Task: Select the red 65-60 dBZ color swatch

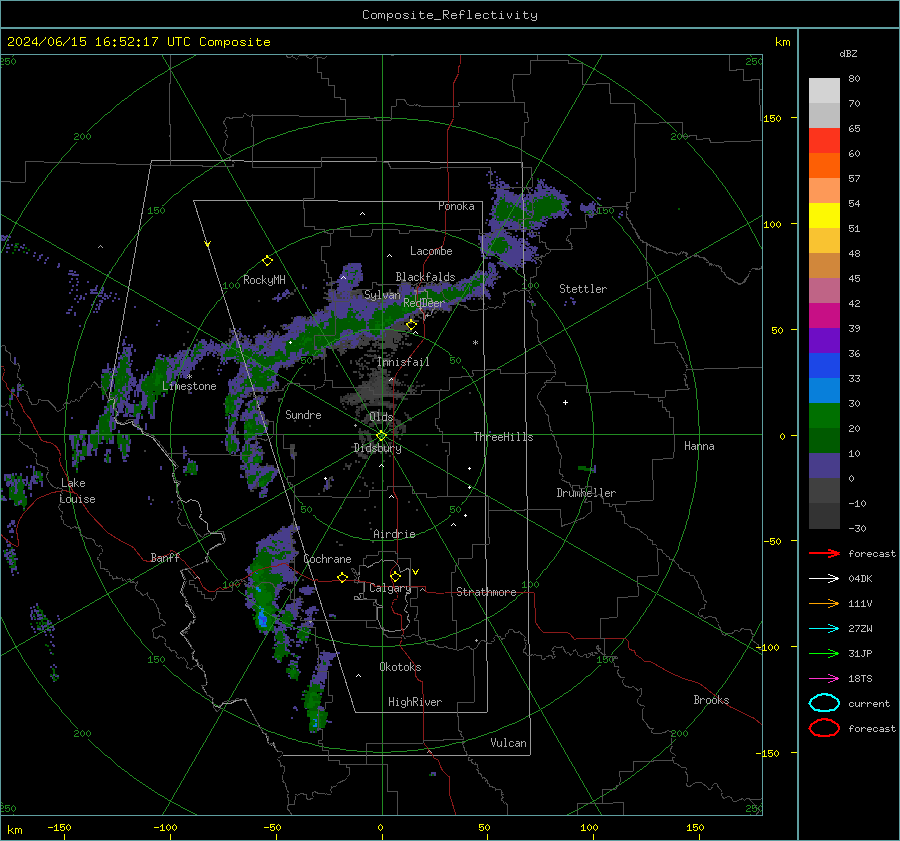Action: click(x=824, y=141)
